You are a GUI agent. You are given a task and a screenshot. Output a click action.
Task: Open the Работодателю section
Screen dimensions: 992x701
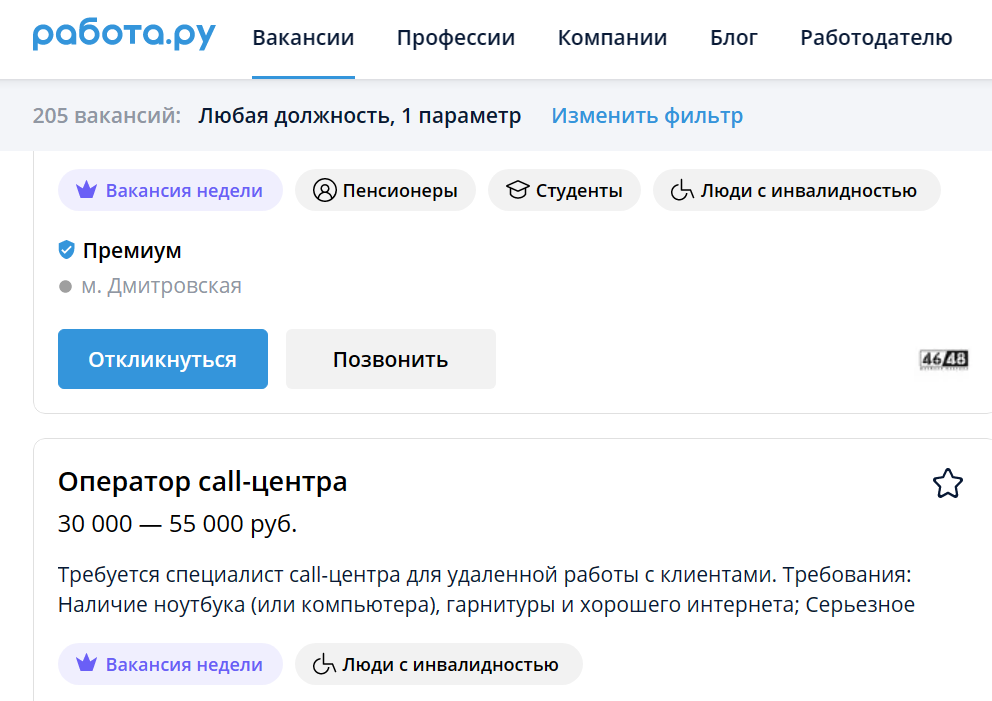point(876,38)
